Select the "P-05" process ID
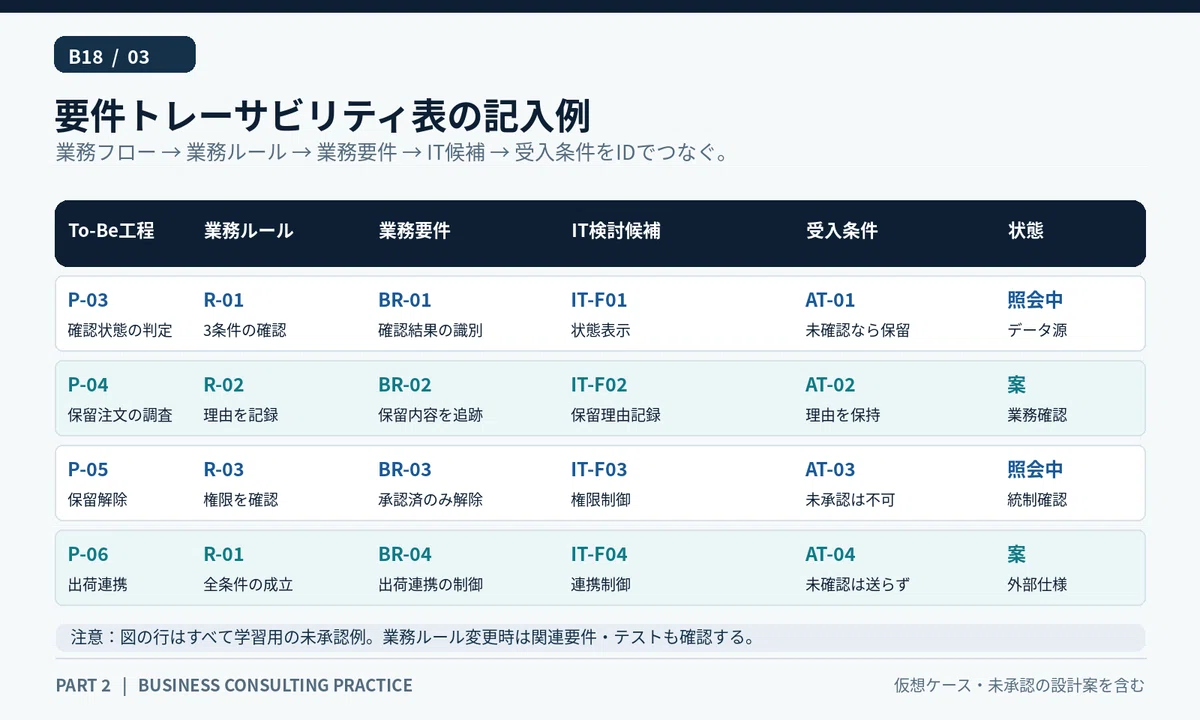Viewport: 1200px width, 720px height. point(88,470)
